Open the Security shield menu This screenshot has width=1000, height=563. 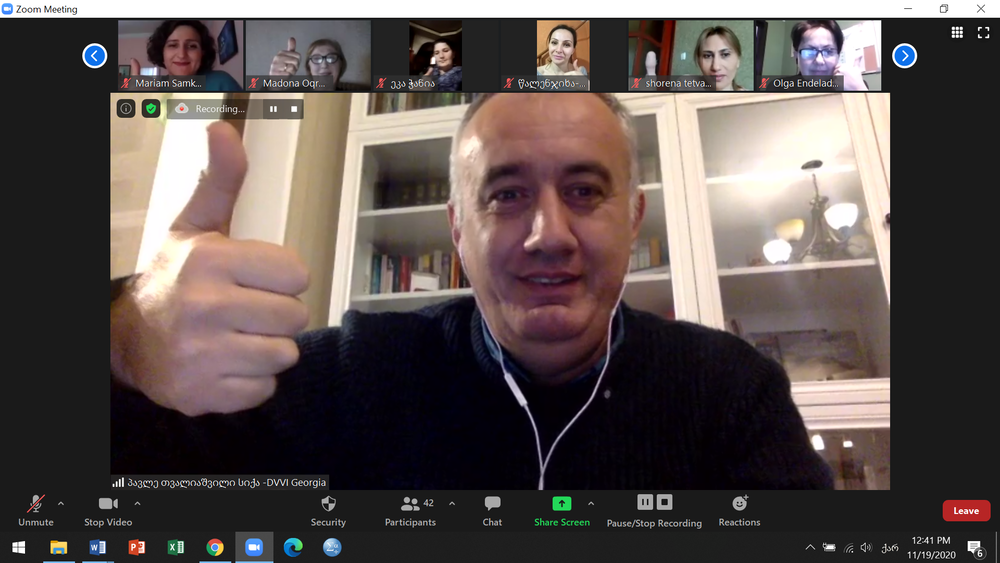click(x=328, y=510)
